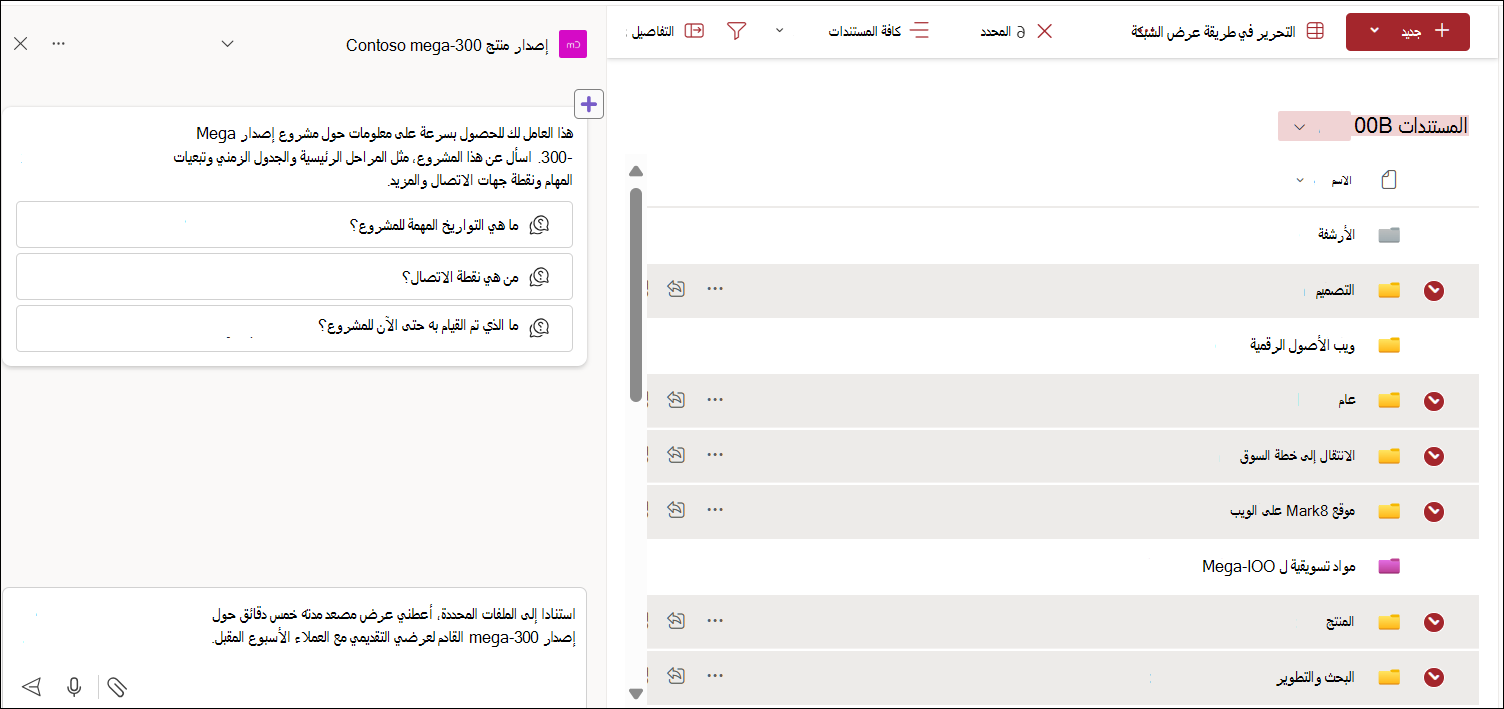Viewport: 1504px width, 709px height.
Task: Expand the agent picker chevron in chat header
Action: 228,44
